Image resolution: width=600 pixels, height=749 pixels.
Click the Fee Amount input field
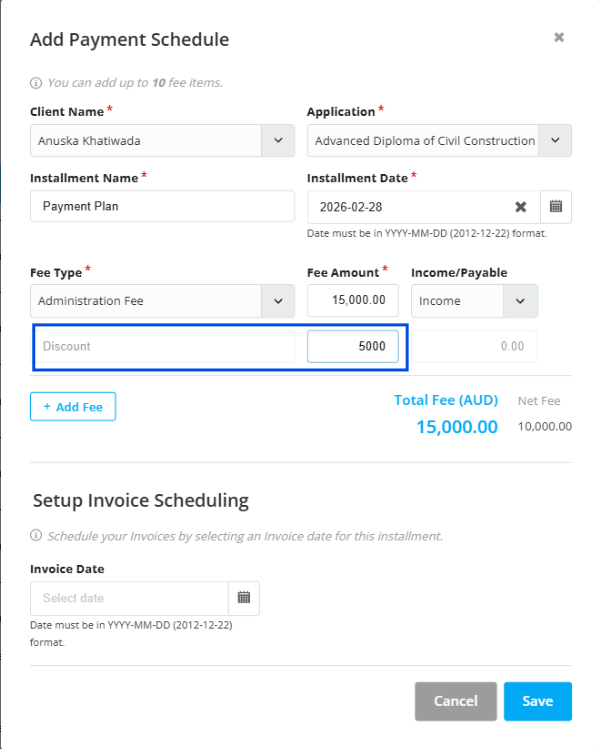coord(353,301)
